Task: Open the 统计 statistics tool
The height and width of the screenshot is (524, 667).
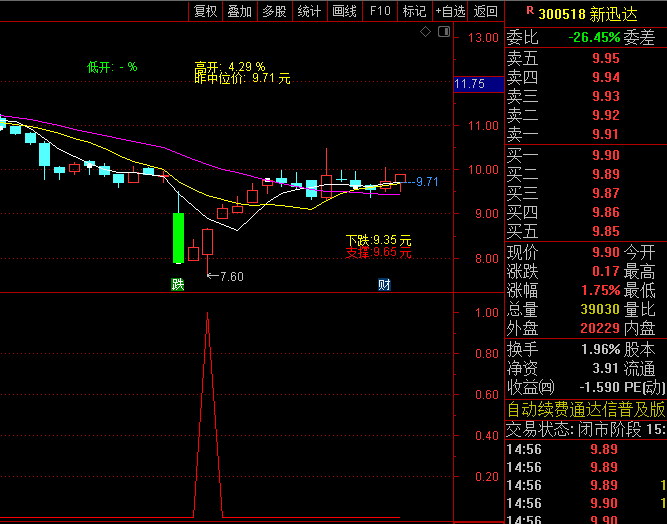Action: tap(310, 11)
